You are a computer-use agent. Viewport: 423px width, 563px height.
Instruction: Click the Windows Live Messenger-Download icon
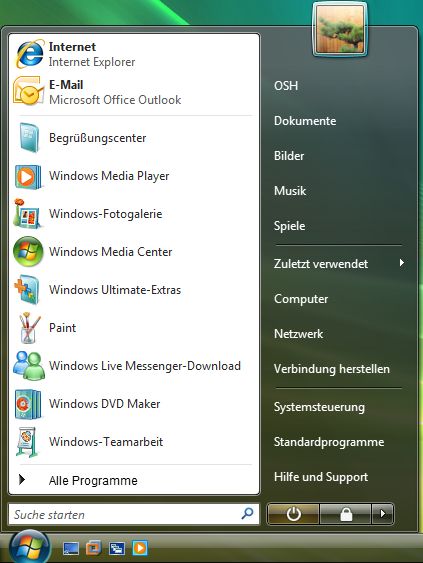[x=29, y=366]
